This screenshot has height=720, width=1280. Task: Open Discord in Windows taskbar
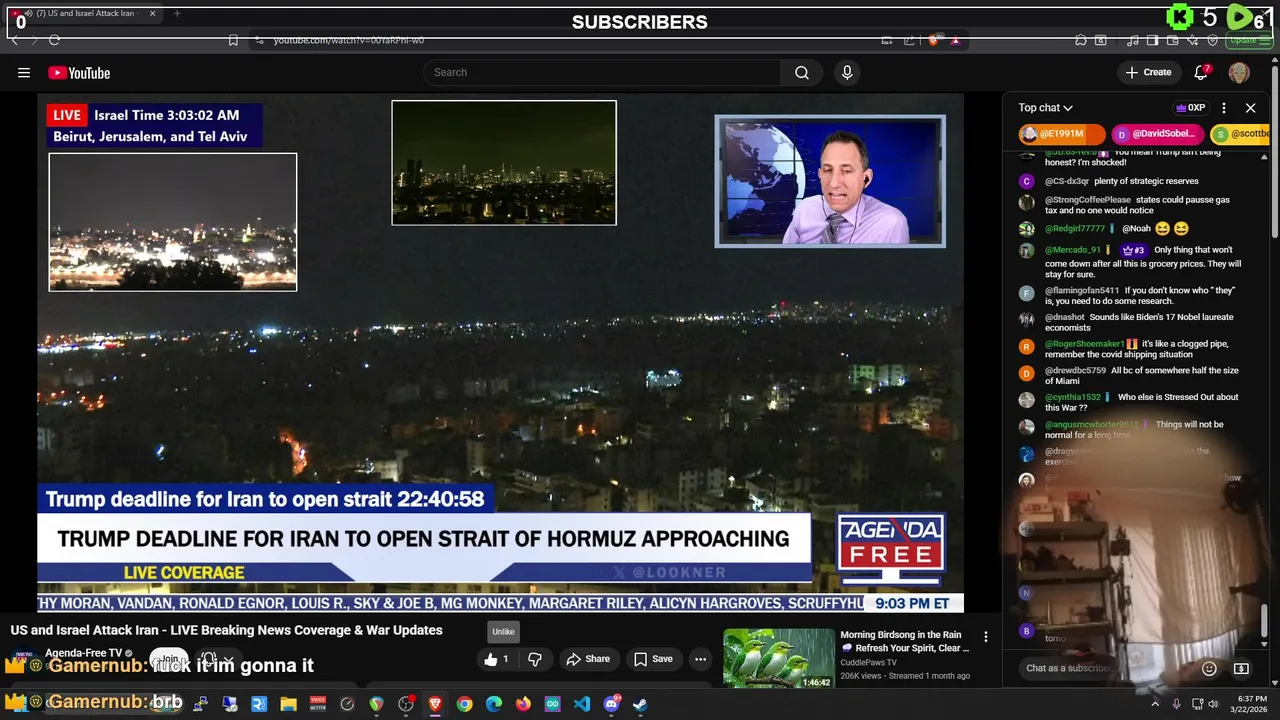611,704
